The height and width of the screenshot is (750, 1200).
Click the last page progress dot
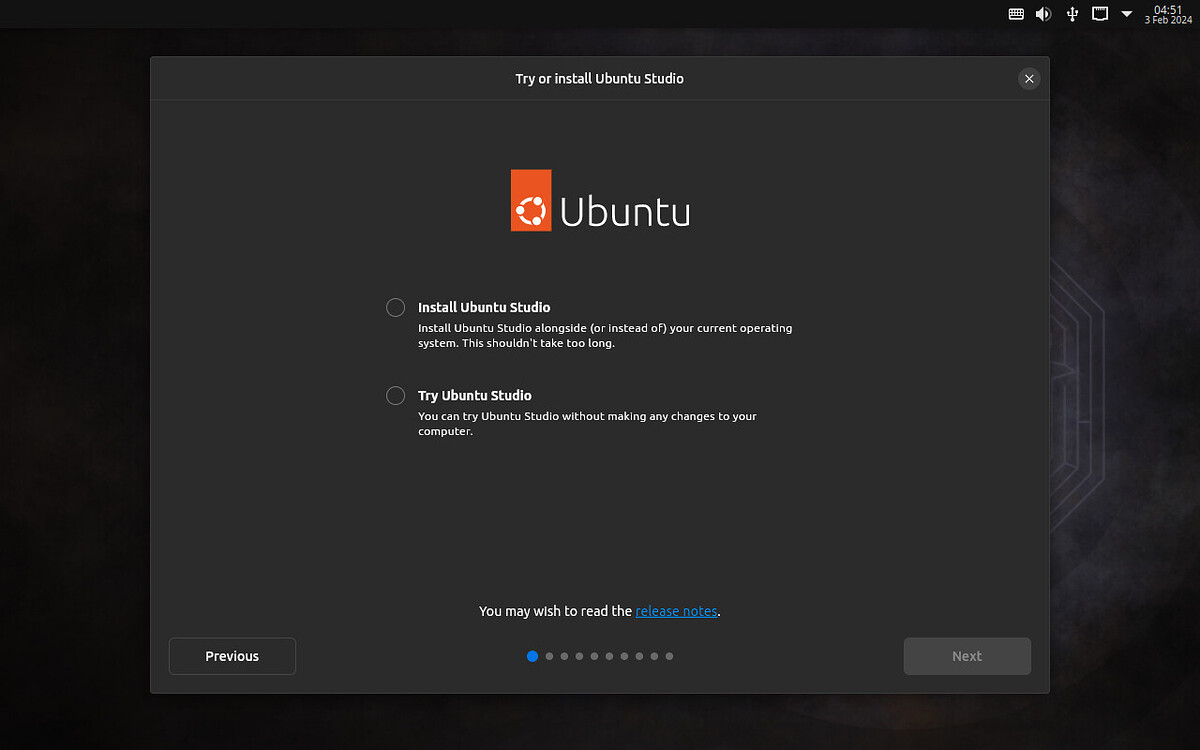click(669, 656)
